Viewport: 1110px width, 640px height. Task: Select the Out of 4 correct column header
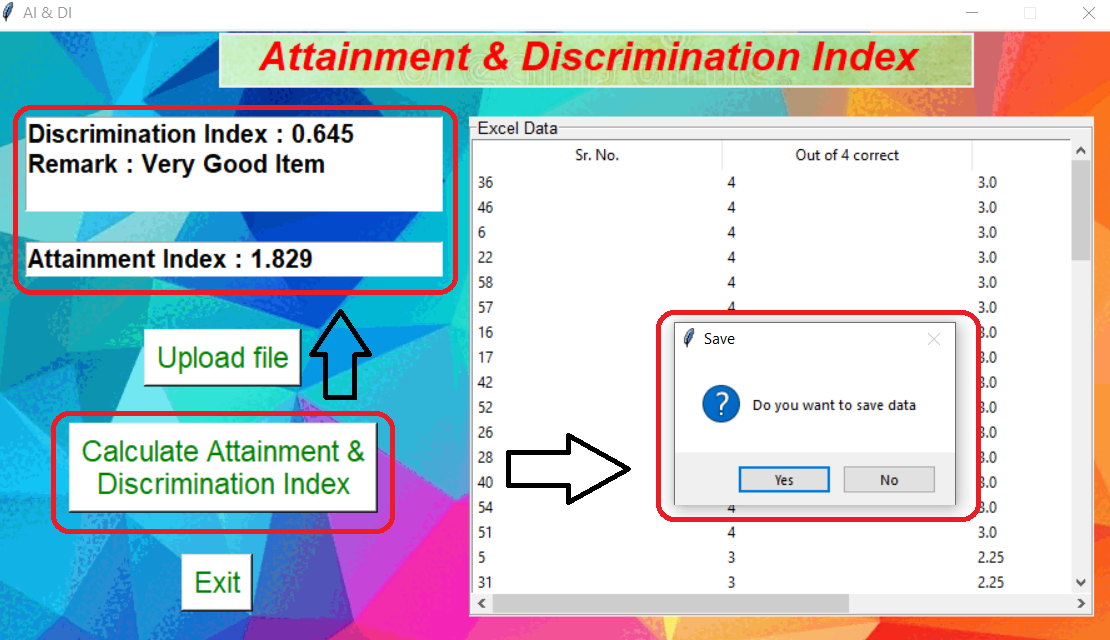tap(847, 155)
